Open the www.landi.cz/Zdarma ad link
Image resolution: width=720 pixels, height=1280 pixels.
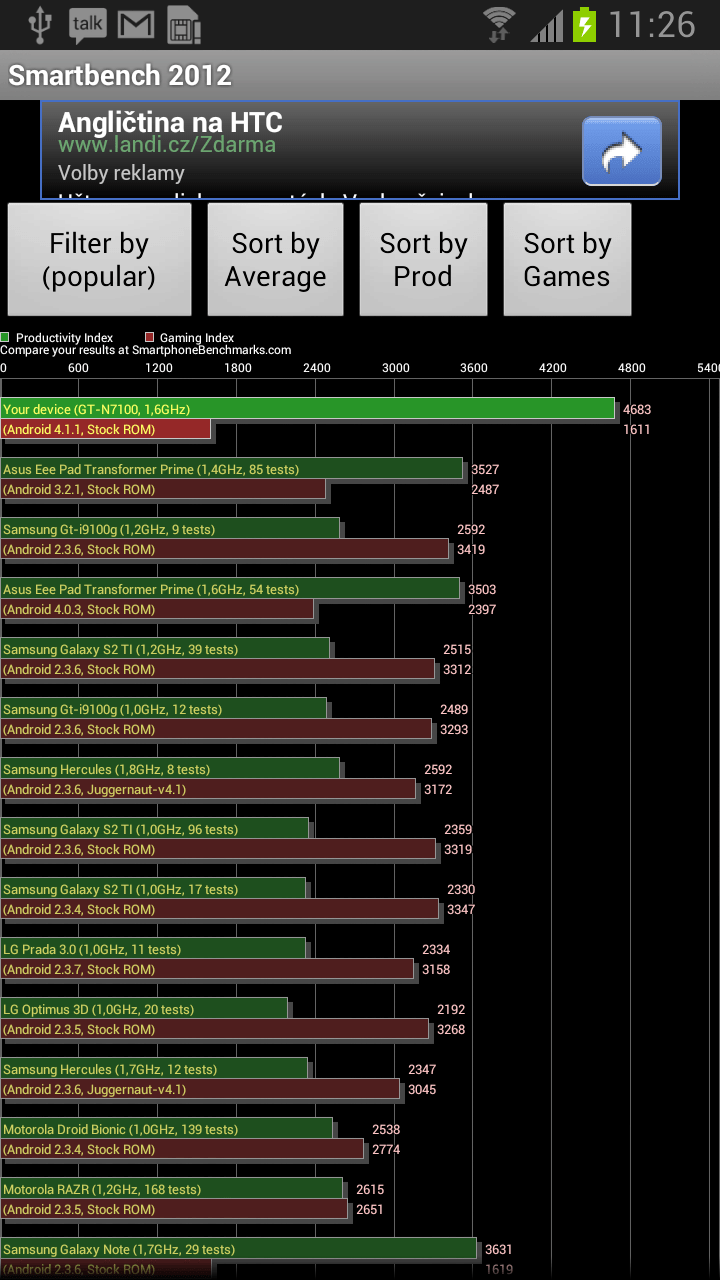167,145
